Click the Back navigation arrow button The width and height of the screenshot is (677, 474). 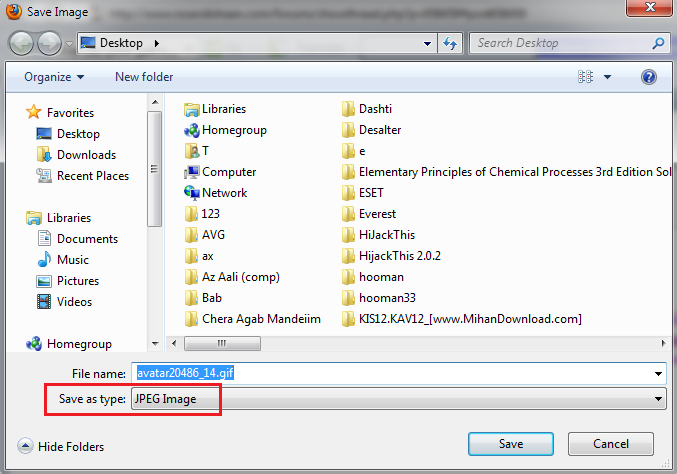click(22, 44)
